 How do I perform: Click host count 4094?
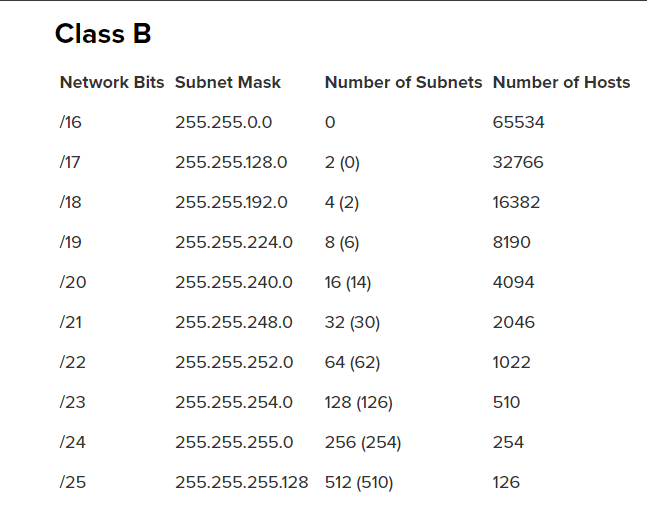513,283
